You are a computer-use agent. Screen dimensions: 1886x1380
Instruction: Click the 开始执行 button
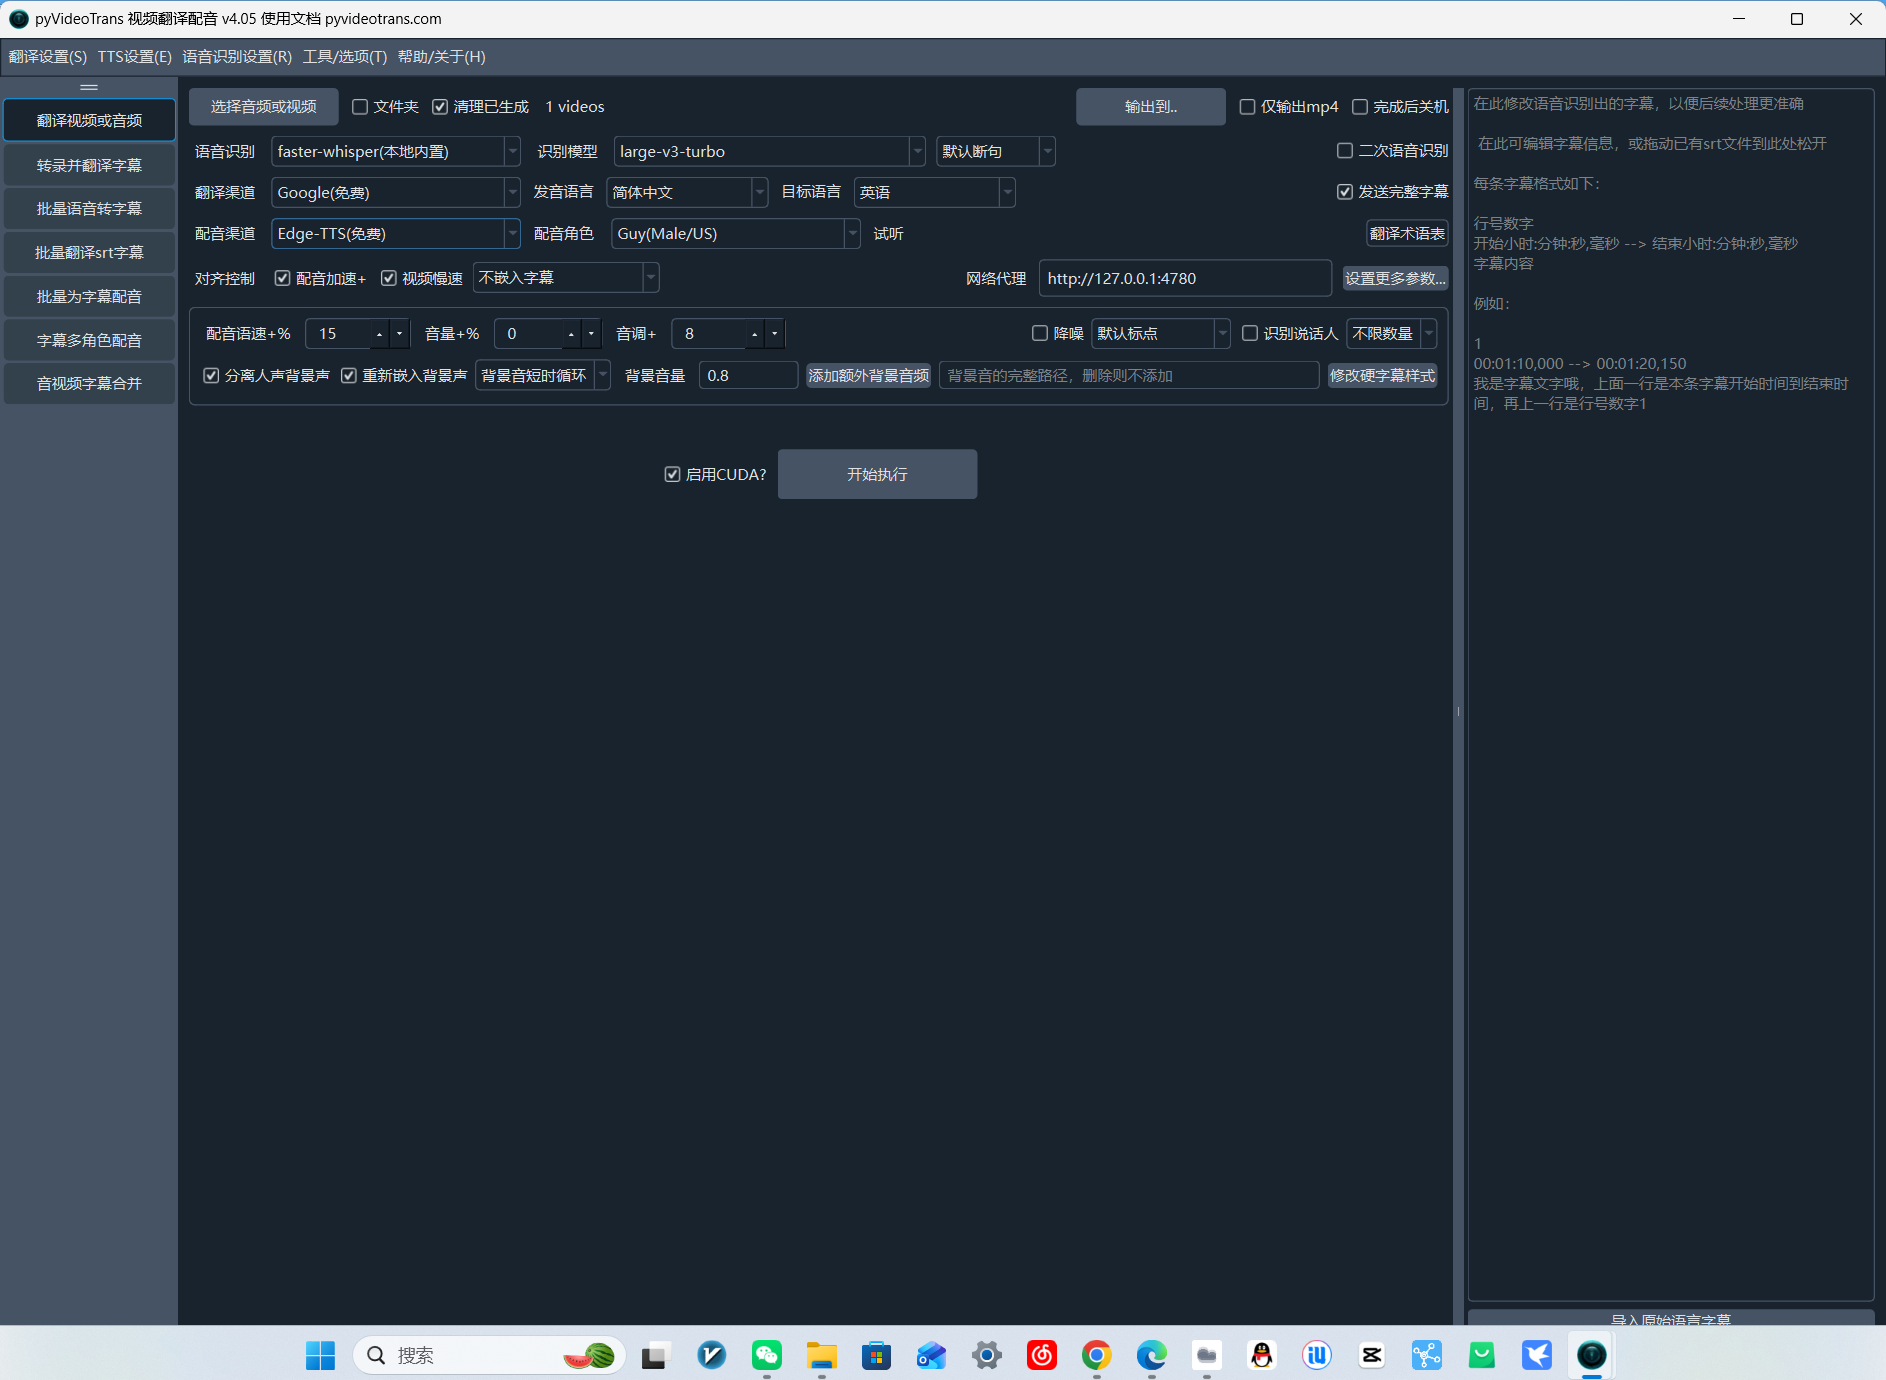point(877,474)
